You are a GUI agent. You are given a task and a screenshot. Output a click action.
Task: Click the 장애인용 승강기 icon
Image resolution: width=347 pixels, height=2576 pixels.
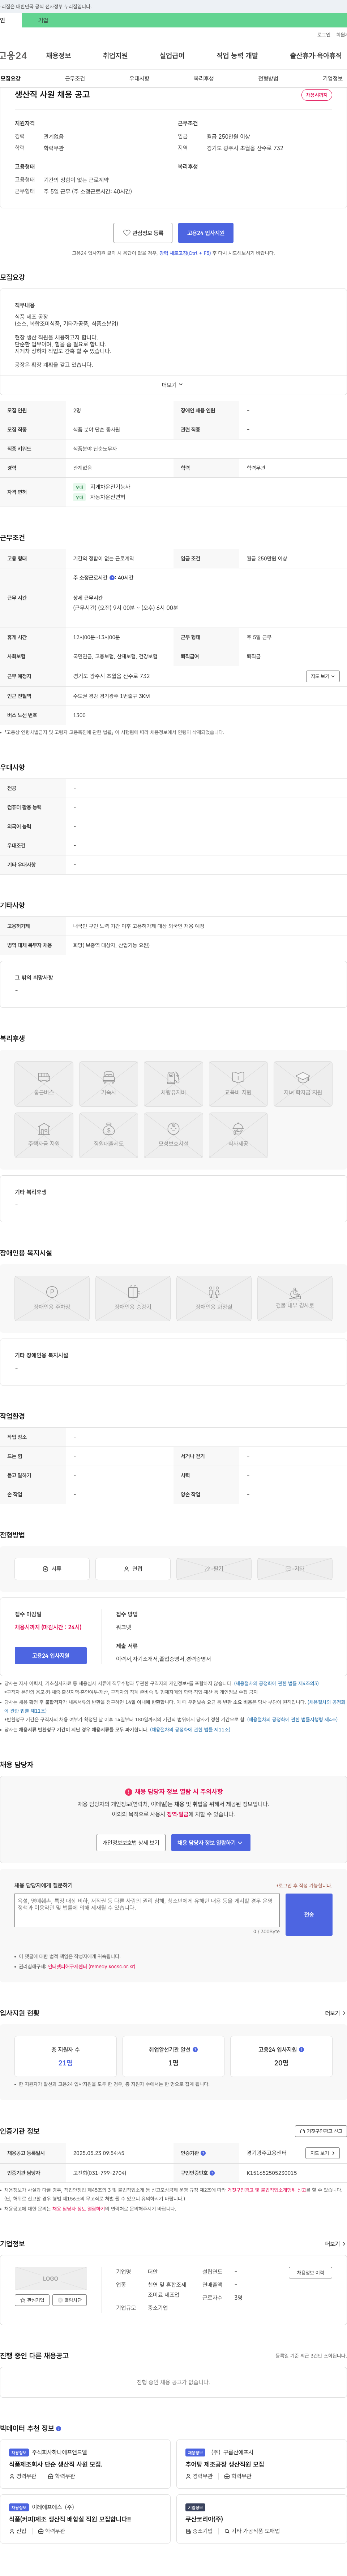pyautogui.click(x=133, y=1298)
